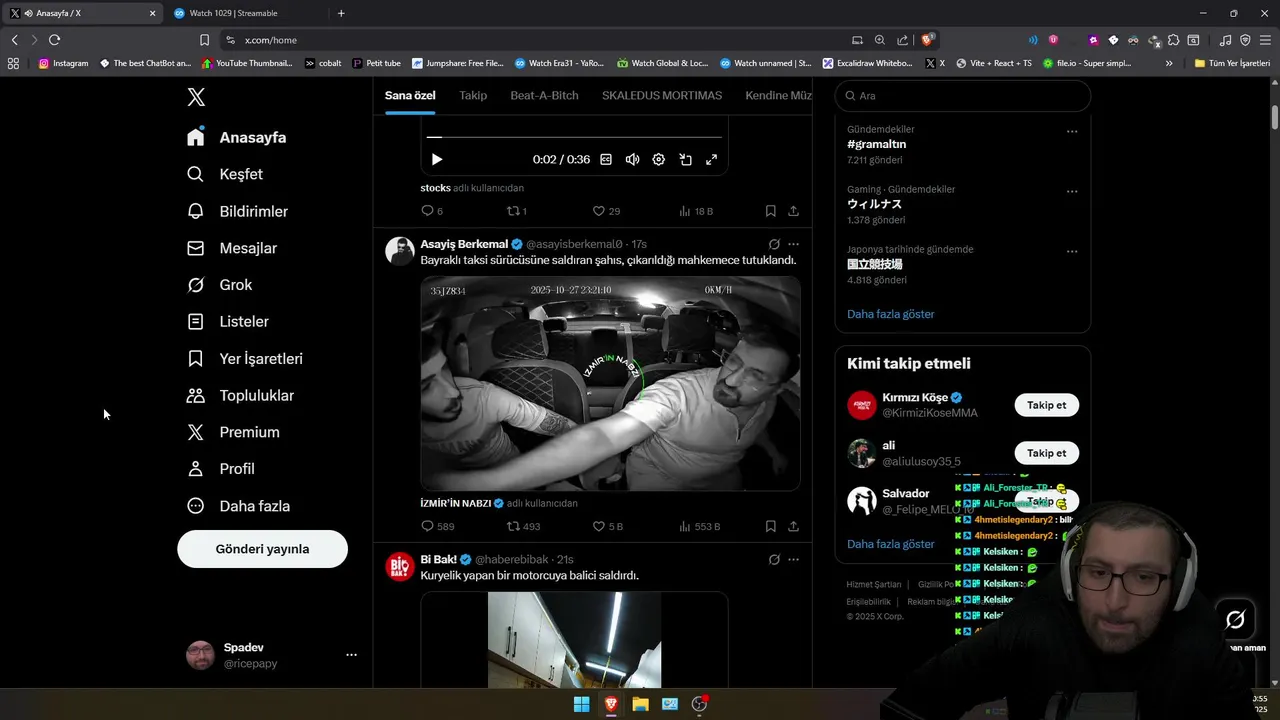Bookmark this page in address bar
1280x720 pixels.
[204, 40]
